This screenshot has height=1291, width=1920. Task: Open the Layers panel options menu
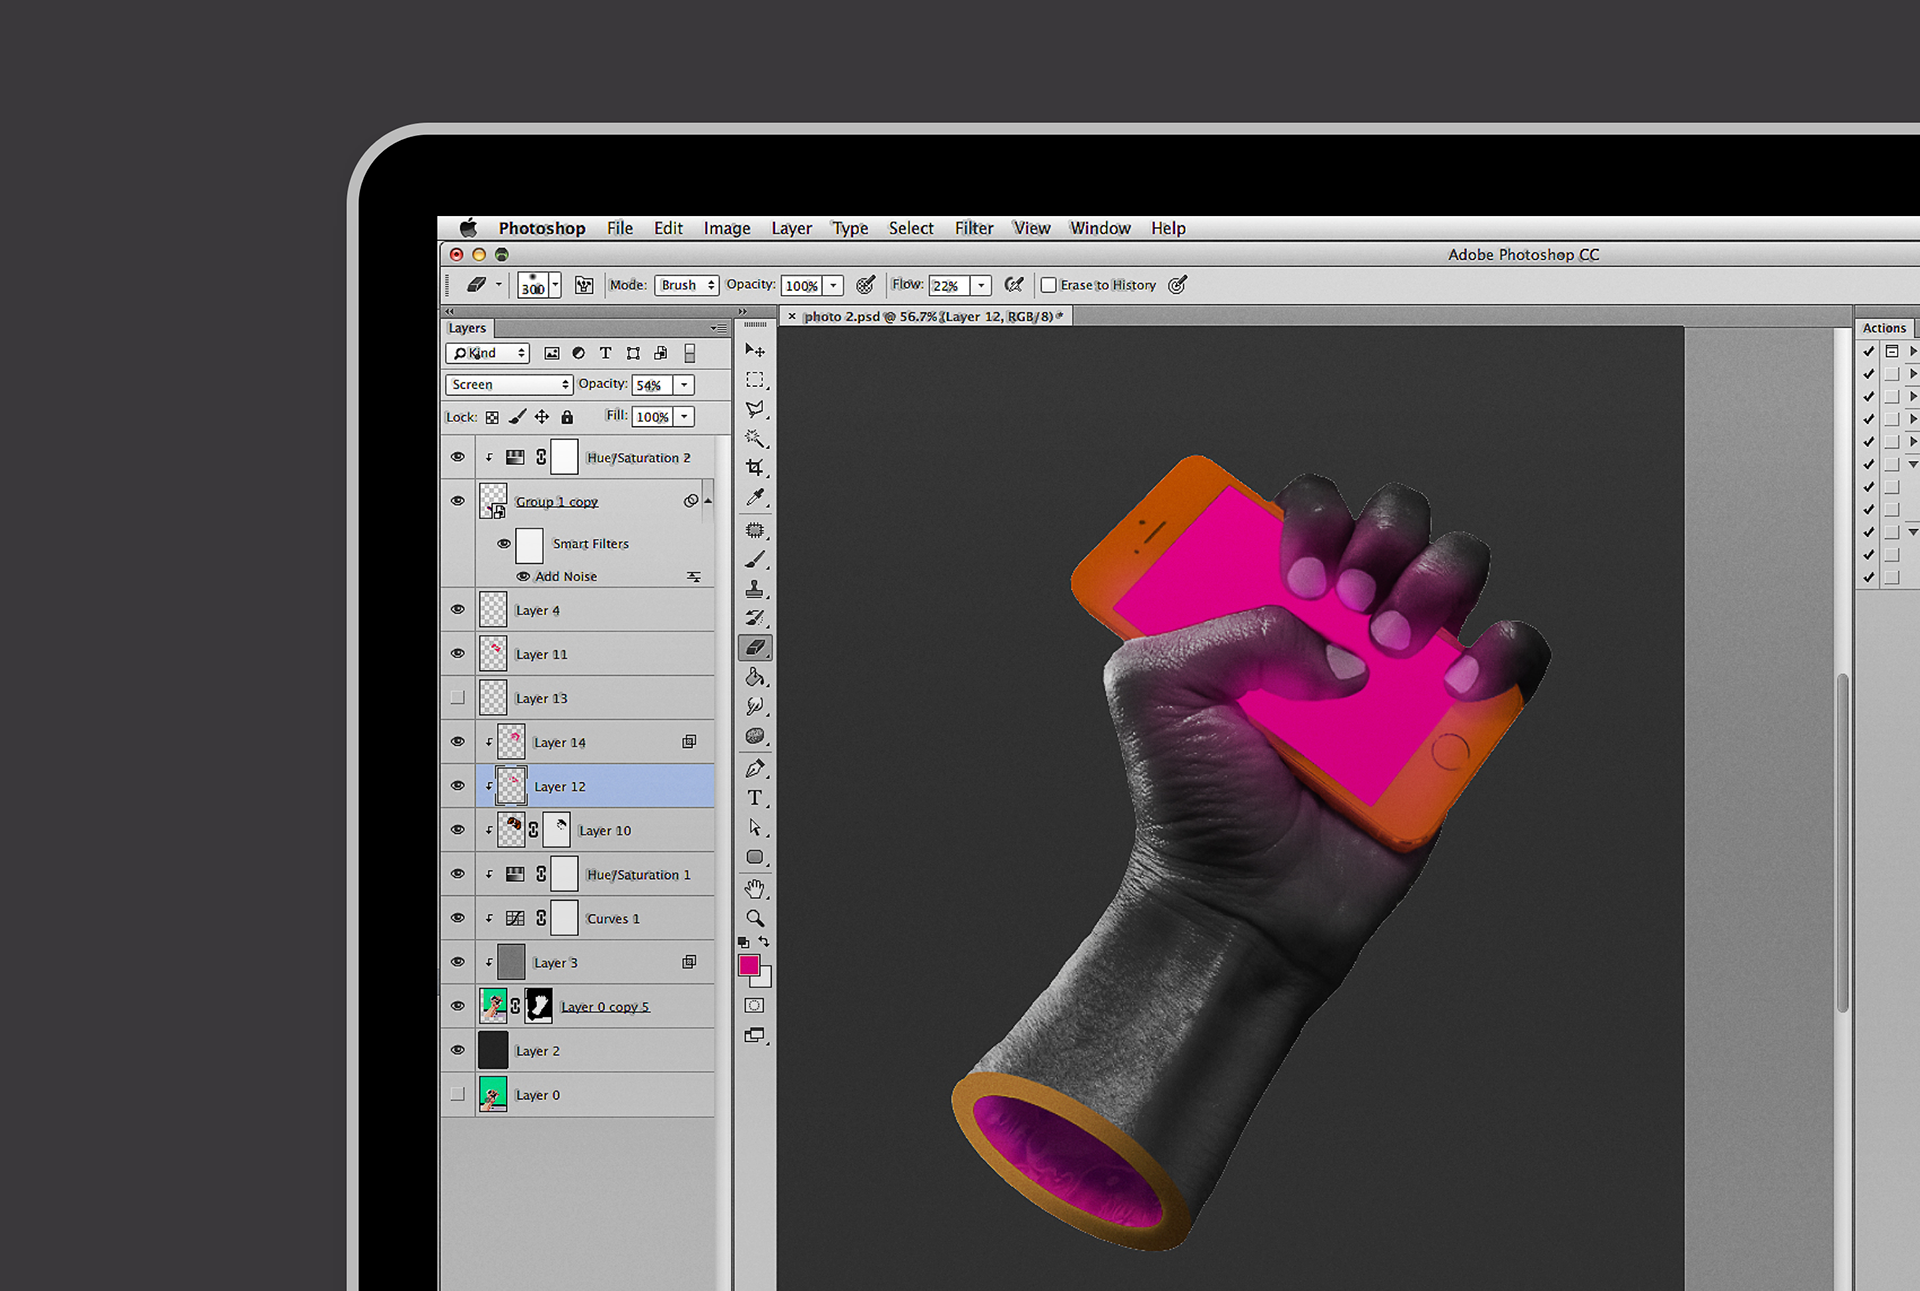(719, 328)
